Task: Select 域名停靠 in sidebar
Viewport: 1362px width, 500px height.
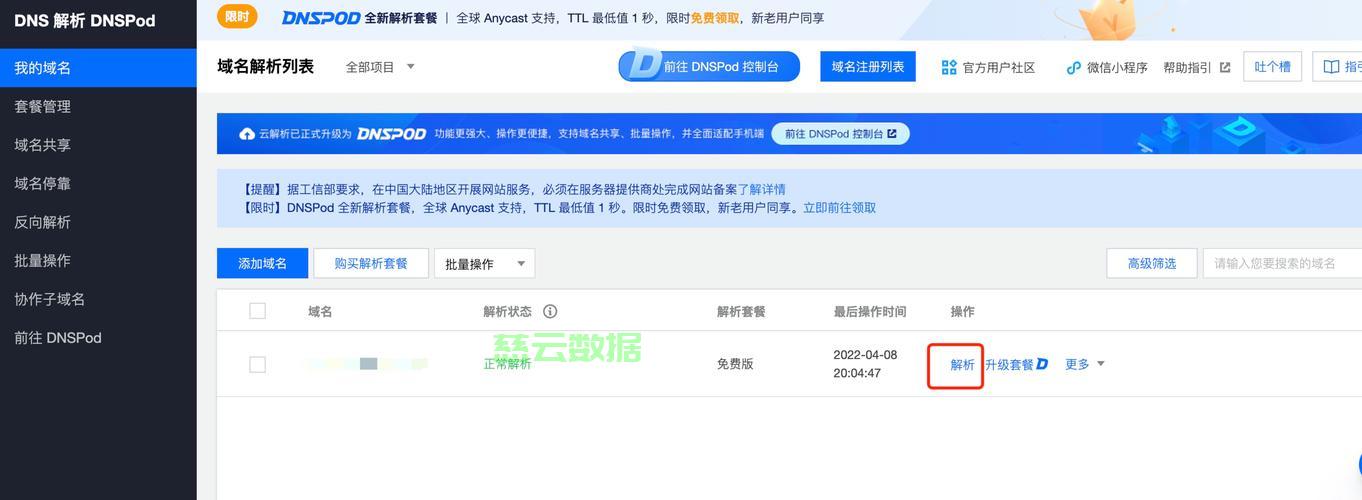Action: click(98, 183)
